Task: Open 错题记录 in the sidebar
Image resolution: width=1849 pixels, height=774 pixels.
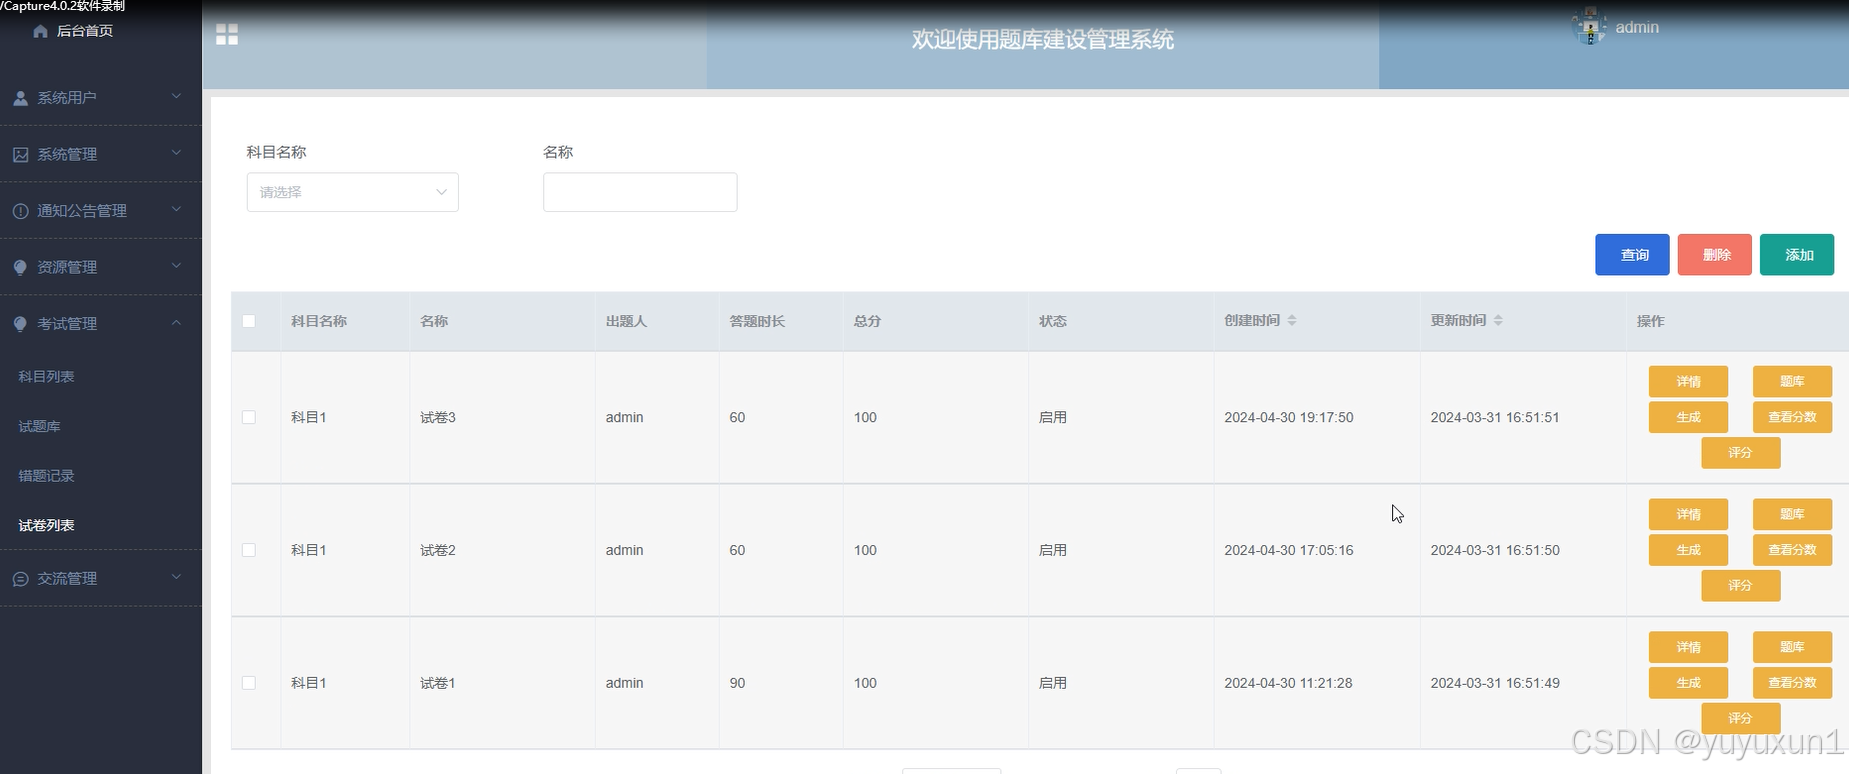Action: (x=47, y=476)
